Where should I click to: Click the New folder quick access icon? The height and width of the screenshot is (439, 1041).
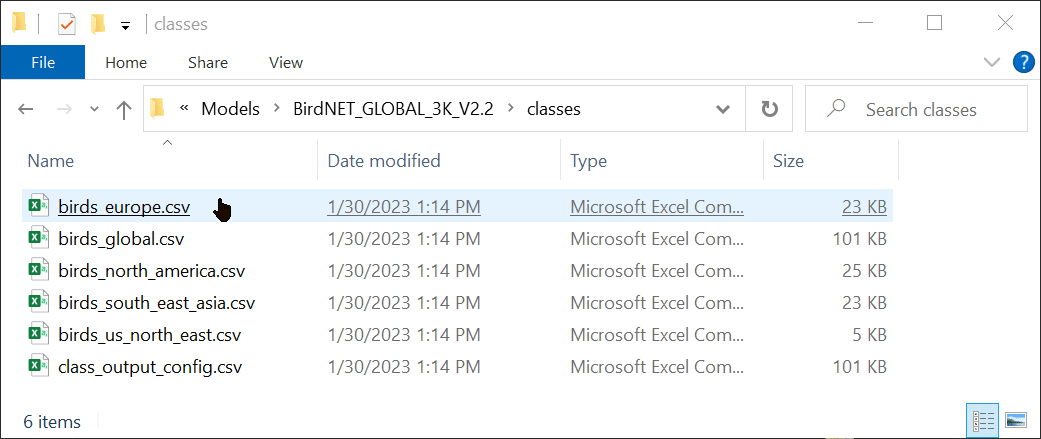pyautogui.click(x=98, y=25)
